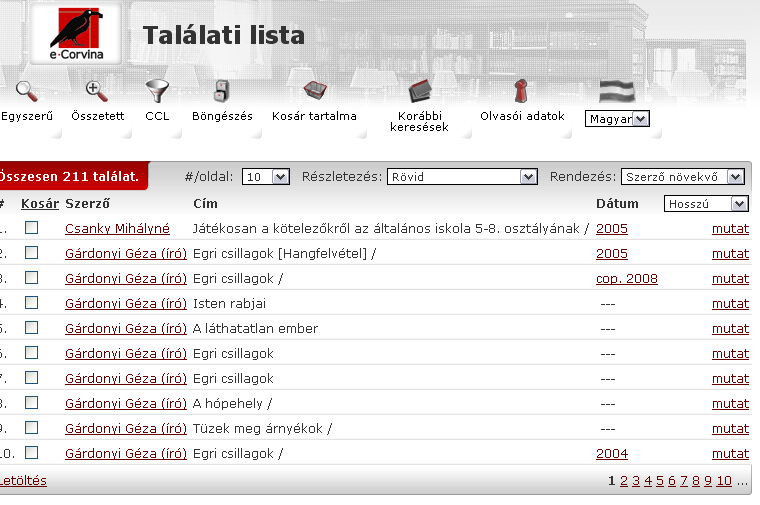Screen dimensions: 760x505
Task: Open Egyszerű simple search magnifier icon
Action: pos(26,91)
